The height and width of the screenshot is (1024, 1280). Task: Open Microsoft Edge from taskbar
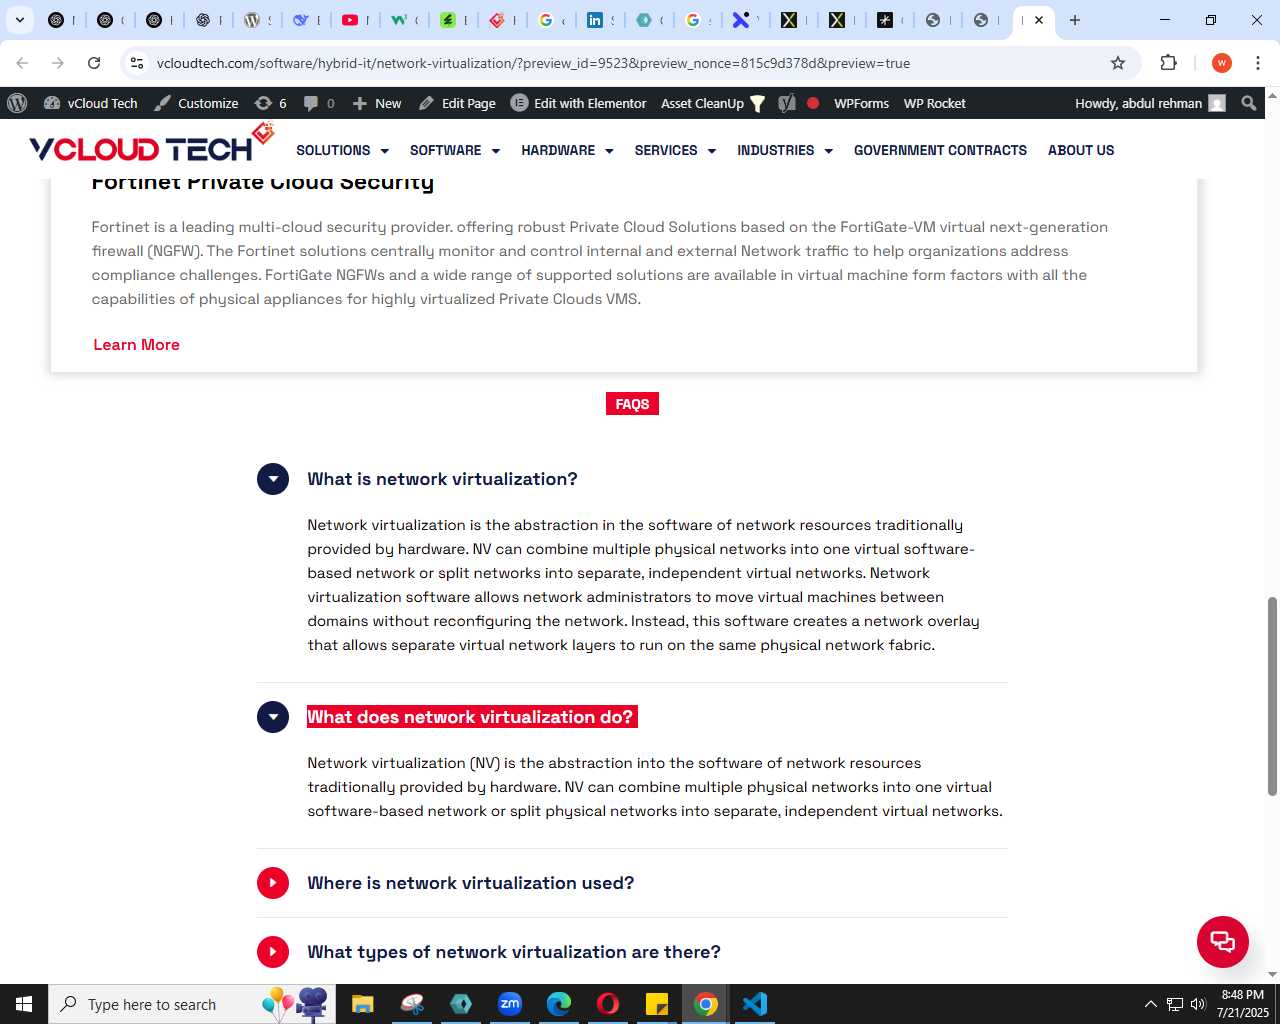559,1004
